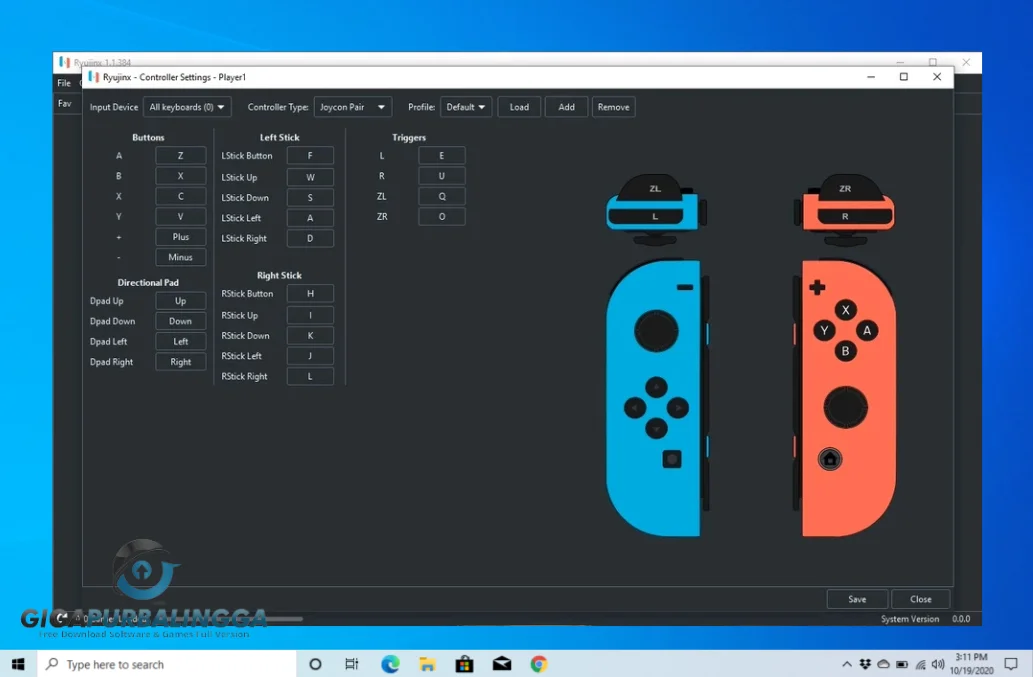Open the File menu of the main window
The image size is (1033, 677).
pos(63,83)
